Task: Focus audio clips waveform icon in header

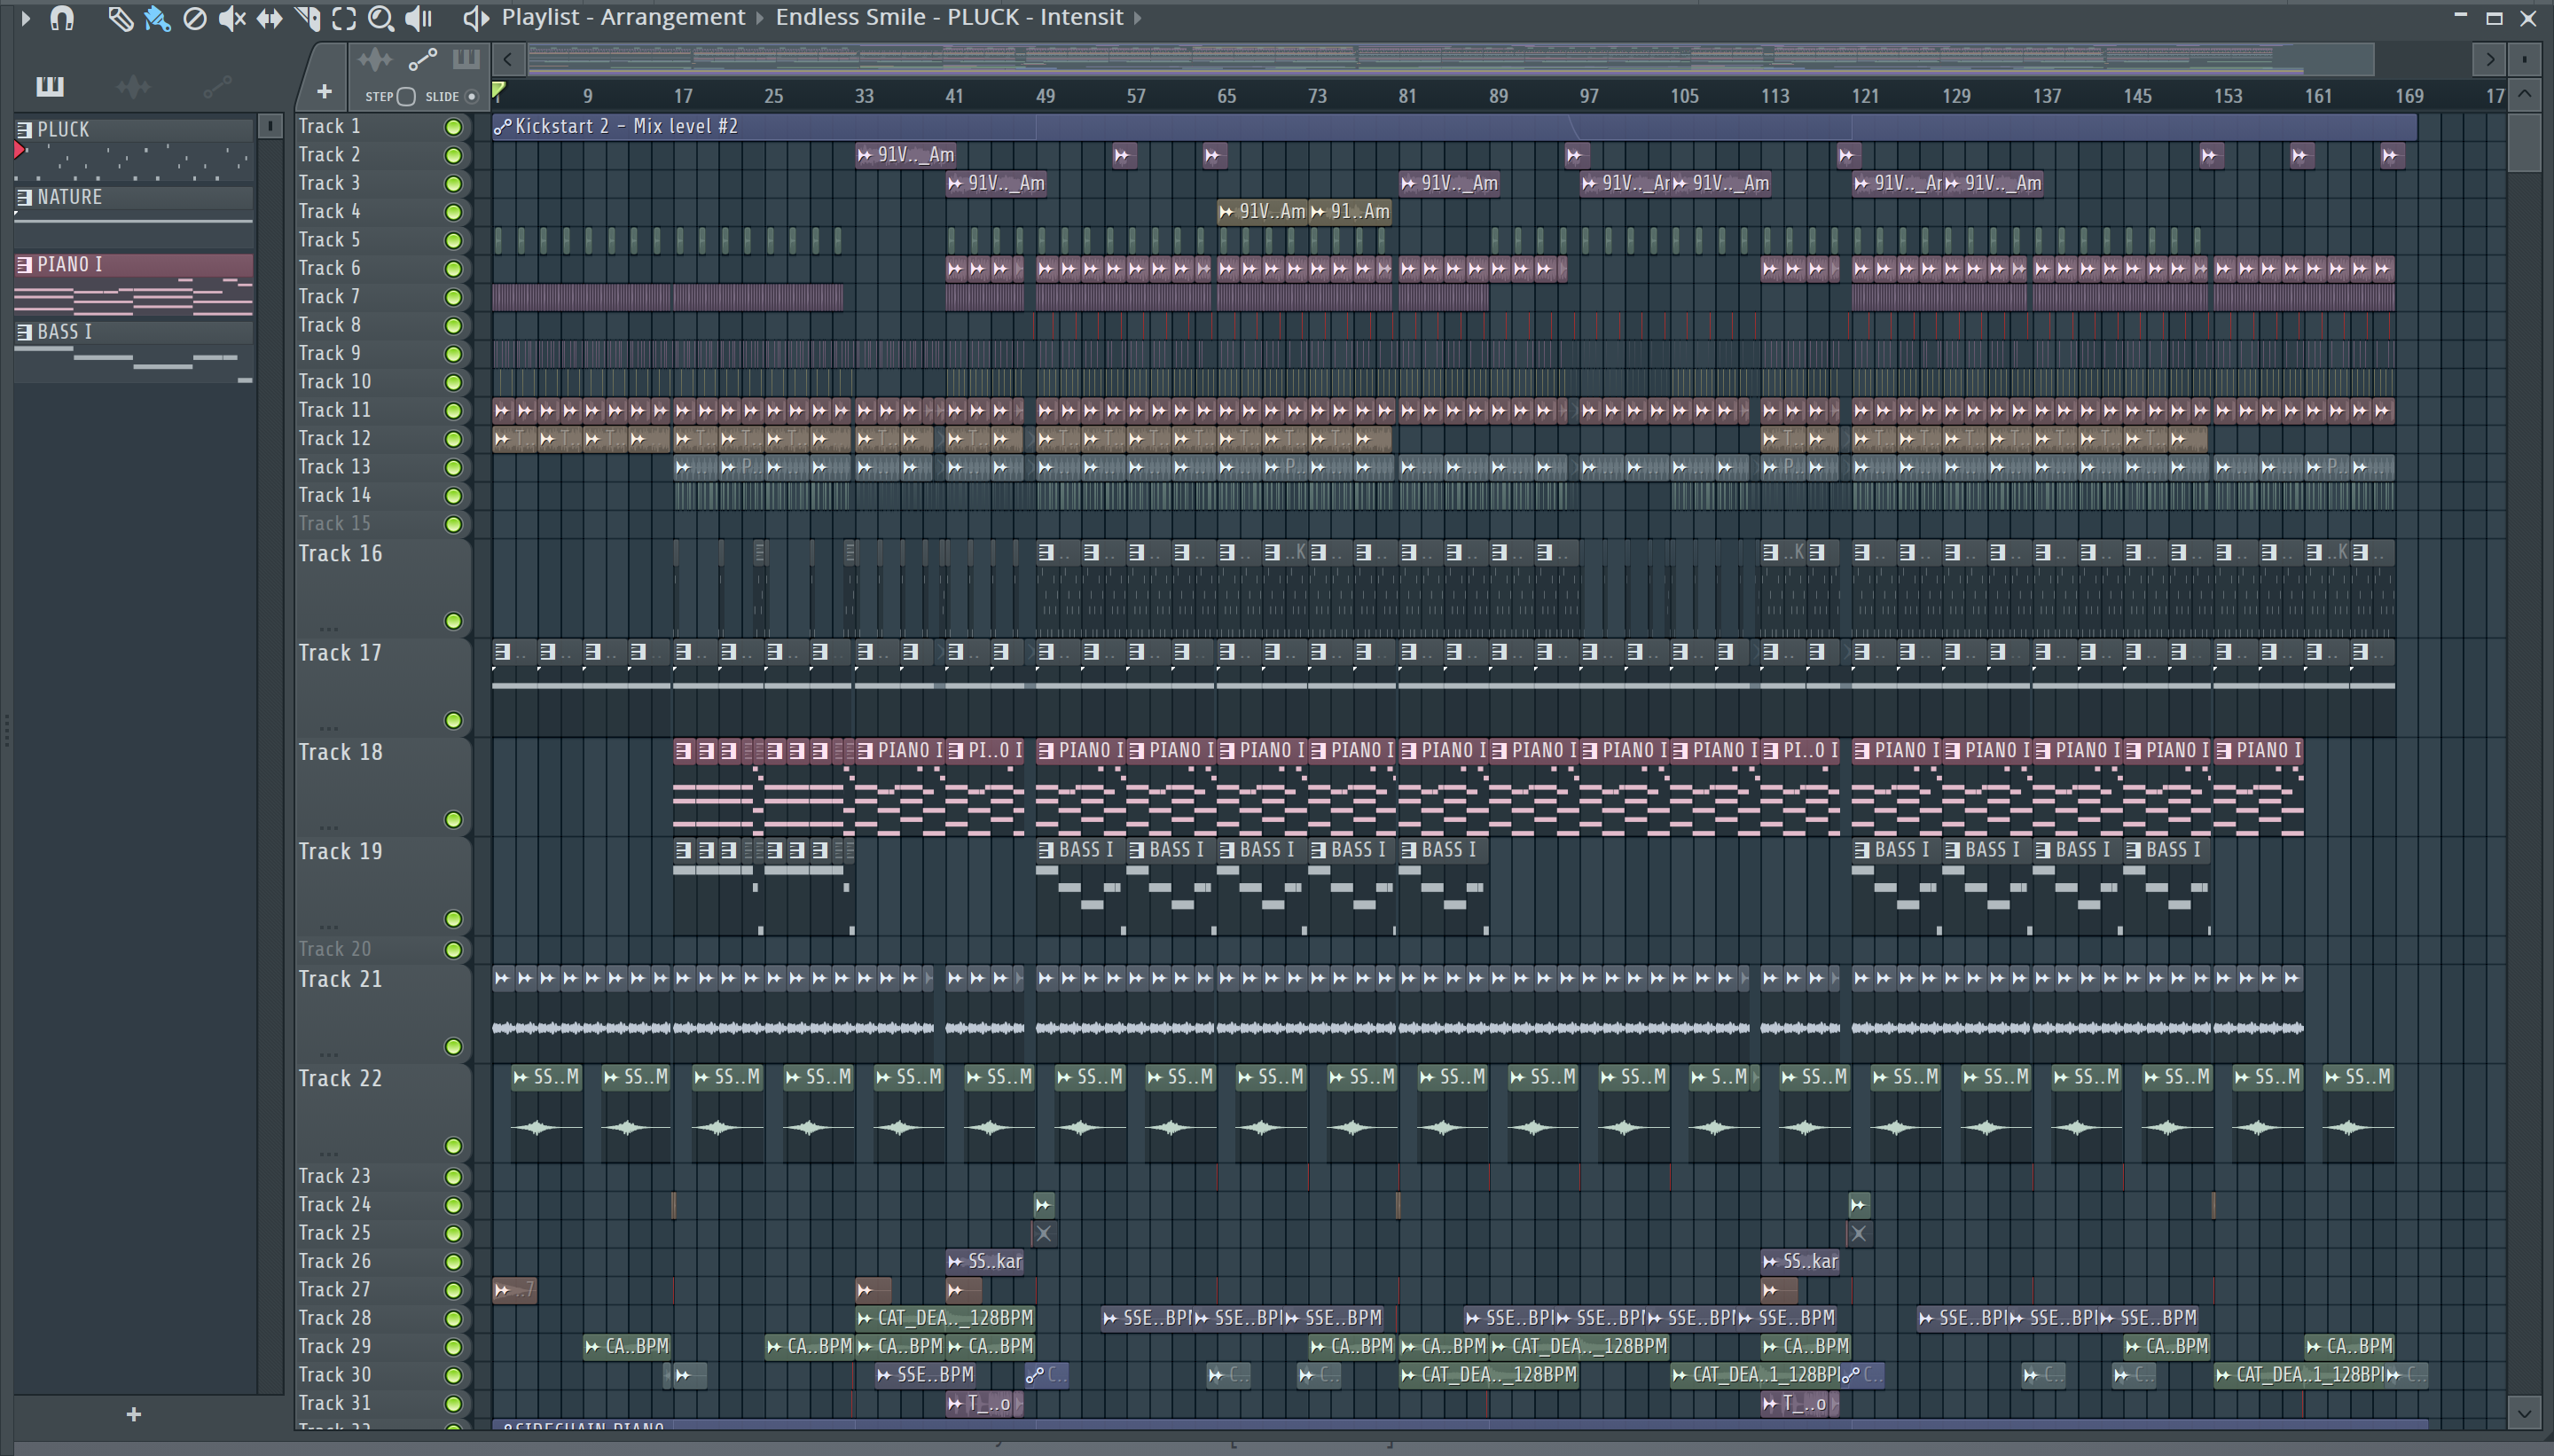Action: pos(375,60)
